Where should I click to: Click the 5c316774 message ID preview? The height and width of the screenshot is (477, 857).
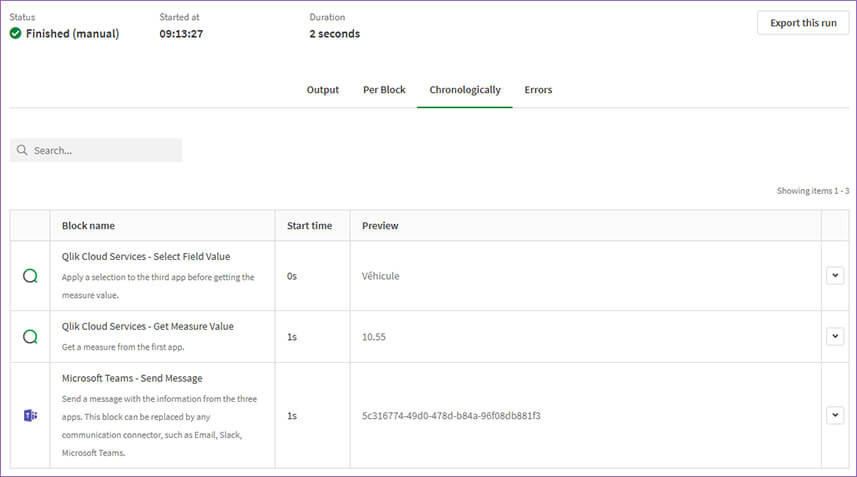point(451,416)
